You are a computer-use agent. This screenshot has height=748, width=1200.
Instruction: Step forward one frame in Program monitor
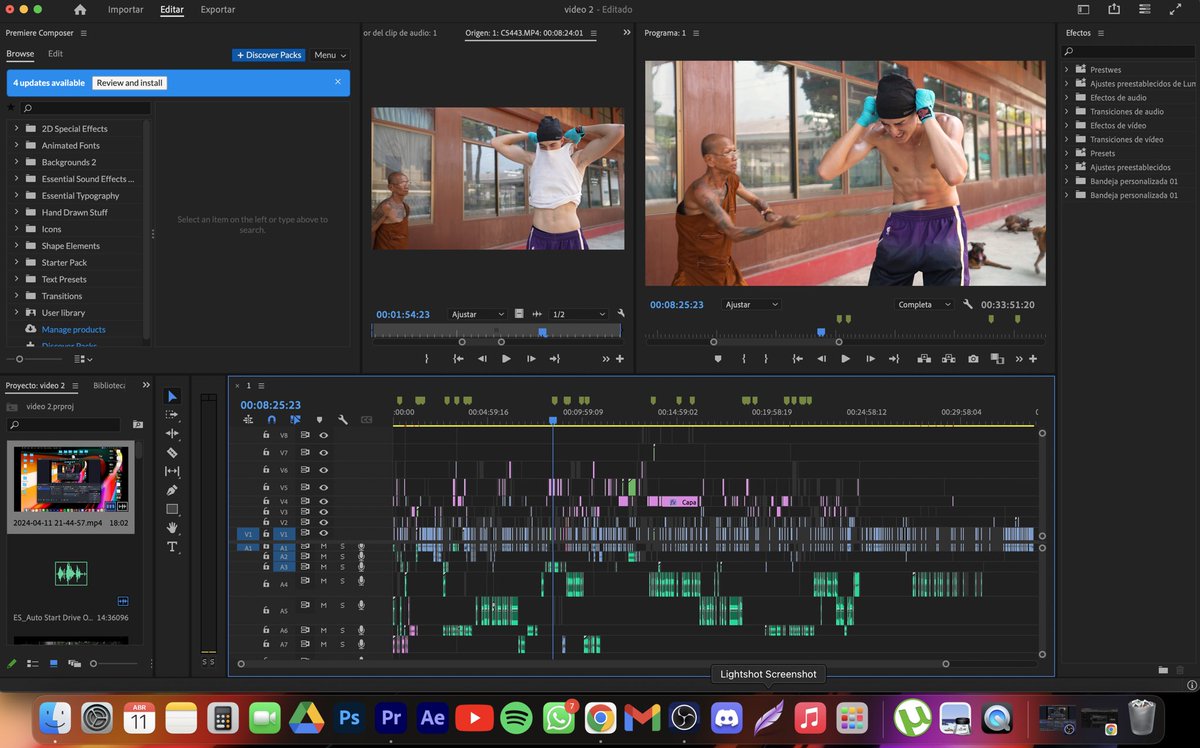tap(869, 359)
